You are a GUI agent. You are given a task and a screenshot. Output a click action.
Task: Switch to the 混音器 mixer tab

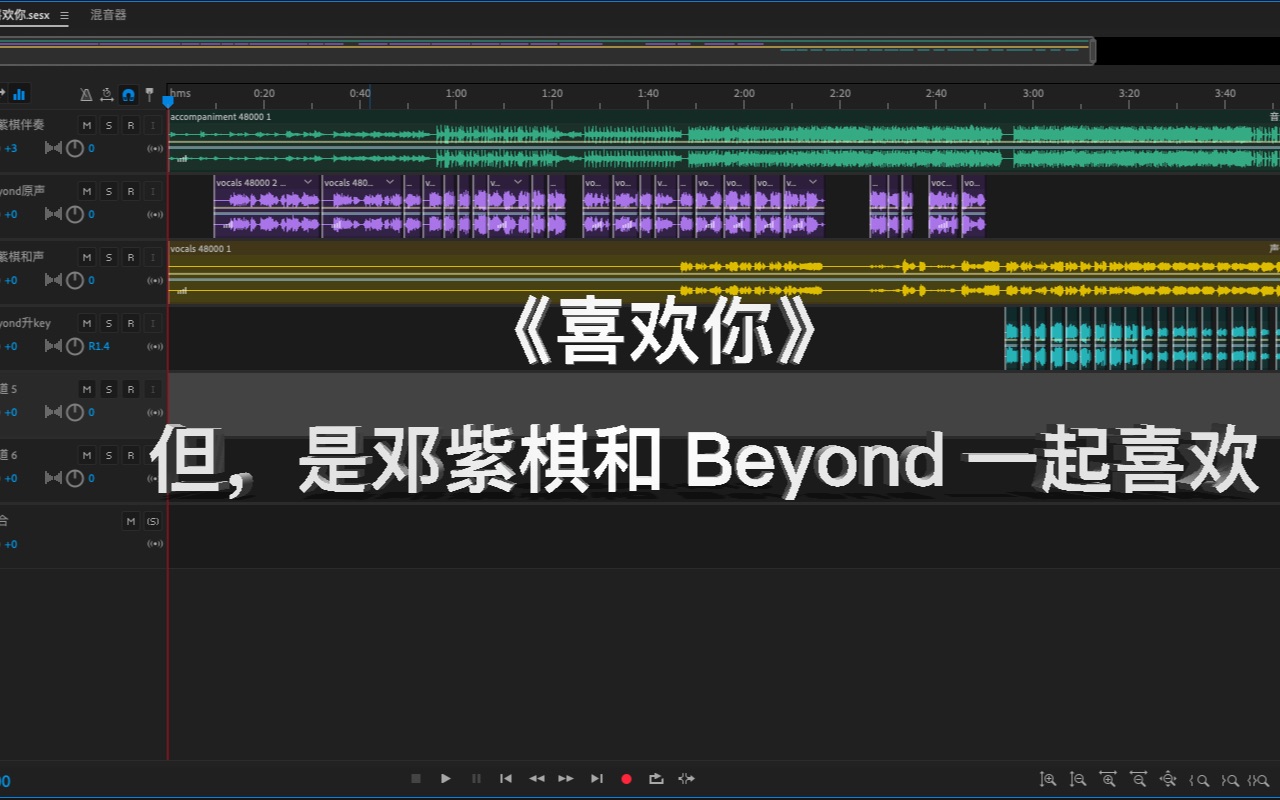[108, 14]
